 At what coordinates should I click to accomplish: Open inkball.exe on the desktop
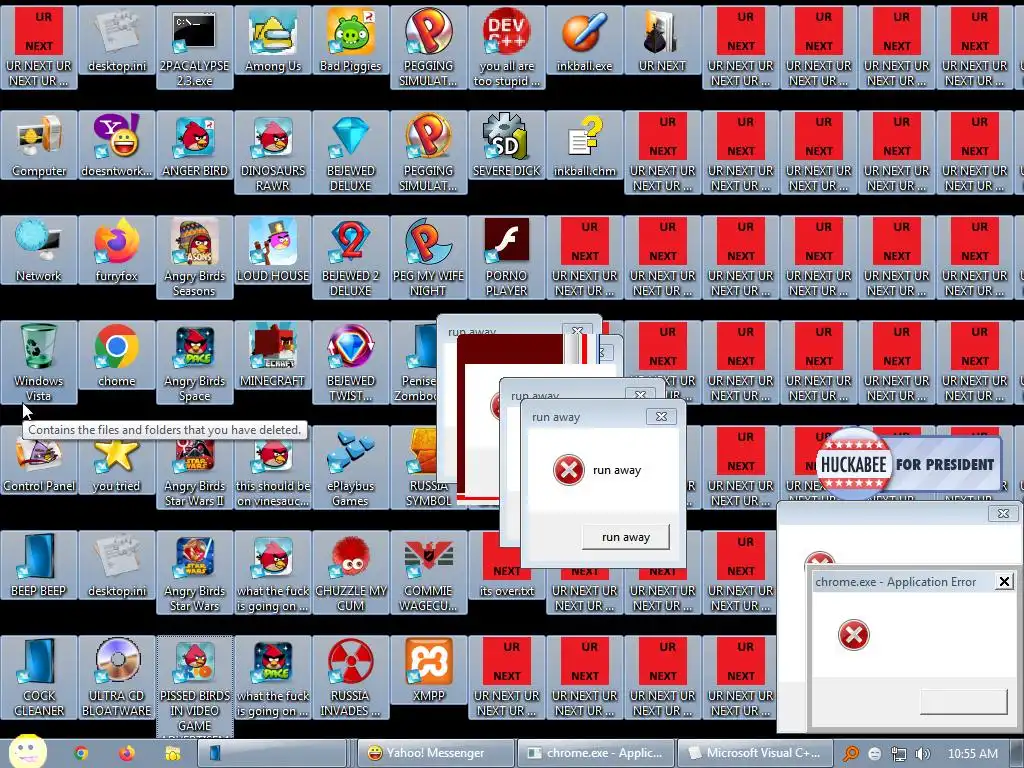click(x=584, y=40)
